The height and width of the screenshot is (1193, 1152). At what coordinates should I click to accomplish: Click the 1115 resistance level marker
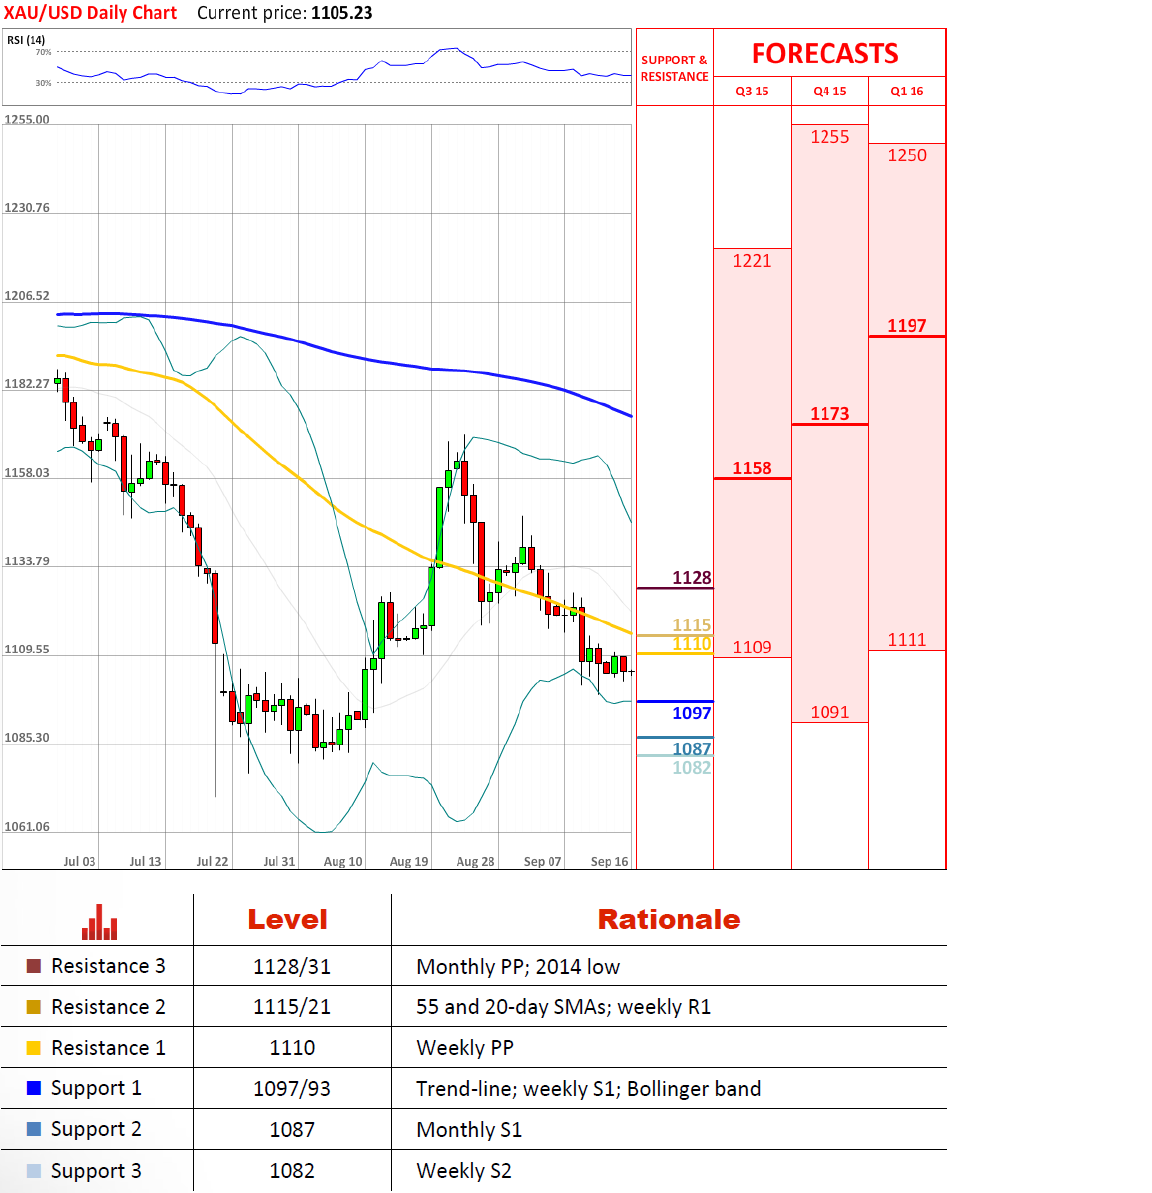pos(692,625)
